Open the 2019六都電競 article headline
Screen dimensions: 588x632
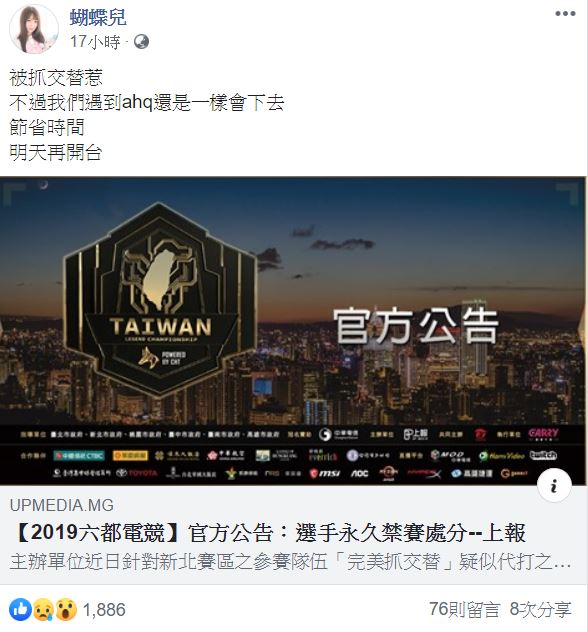pos(268,533)
